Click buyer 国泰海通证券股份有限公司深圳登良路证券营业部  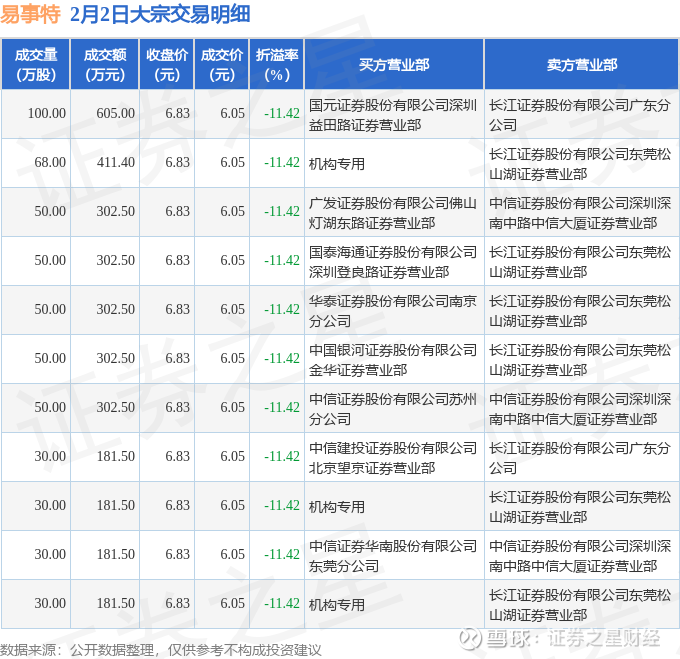pyautogui.click(x=393, y=262)
